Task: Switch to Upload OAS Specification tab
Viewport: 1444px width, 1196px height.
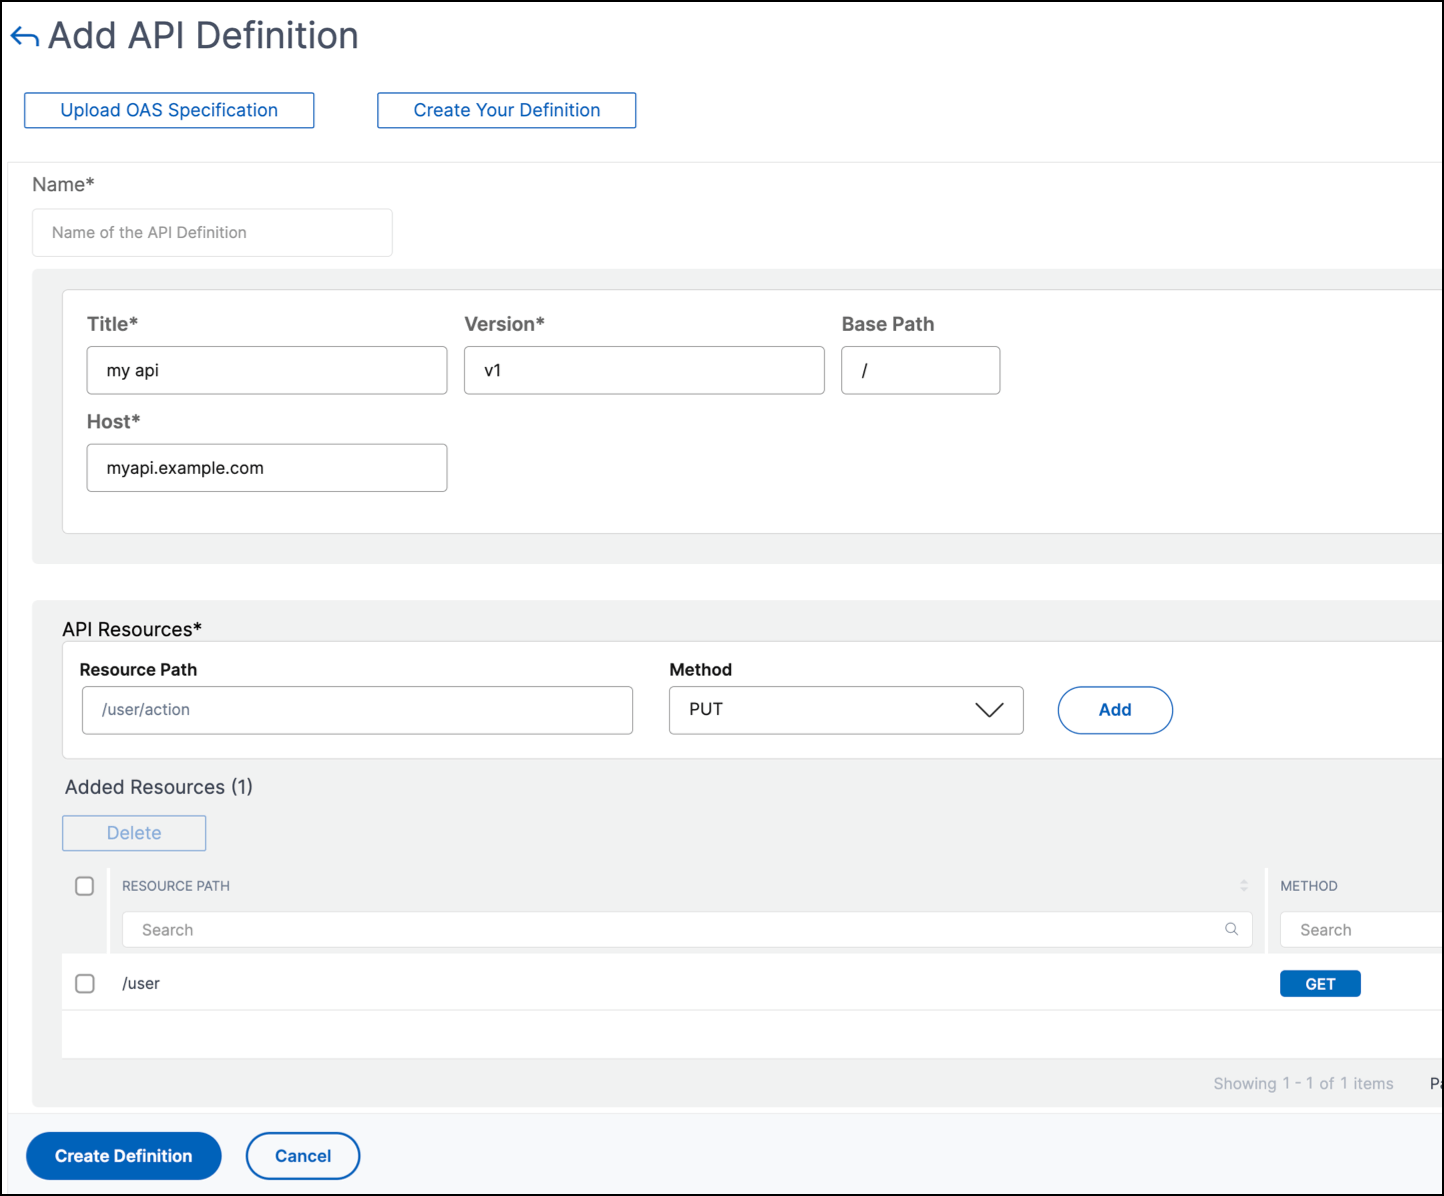Action: click(x=169, y=110)
